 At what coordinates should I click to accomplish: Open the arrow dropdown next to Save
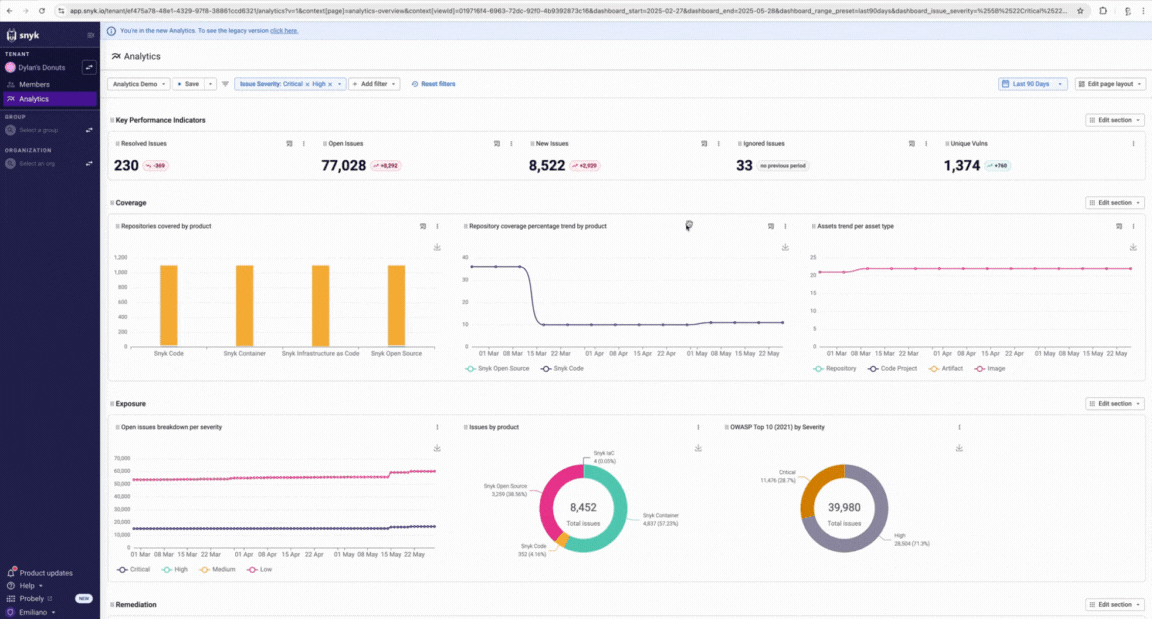point(210,84)
